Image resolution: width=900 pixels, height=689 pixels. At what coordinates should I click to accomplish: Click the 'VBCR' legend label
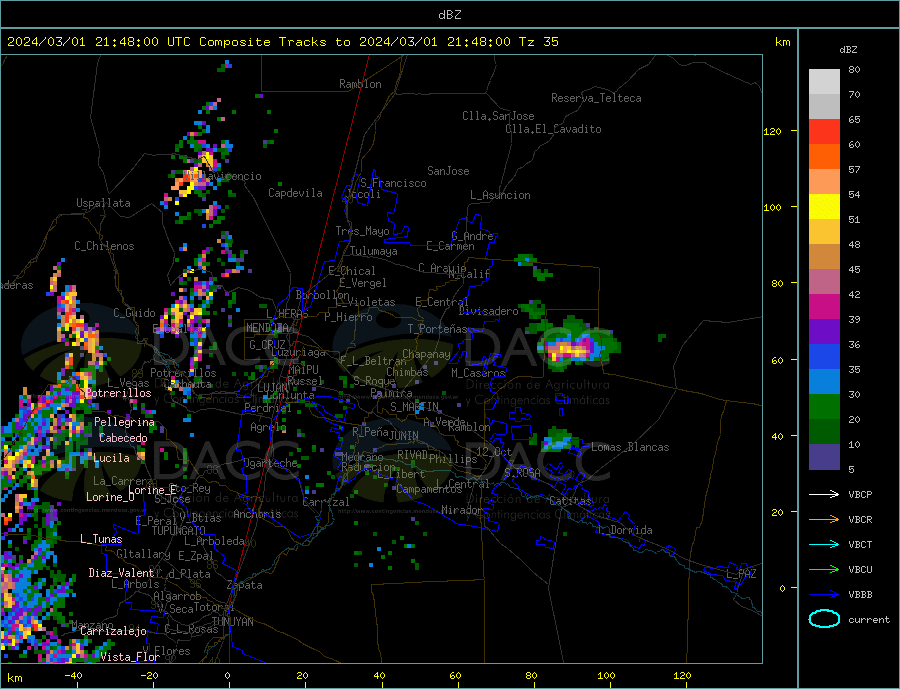(x=860, y=520)
